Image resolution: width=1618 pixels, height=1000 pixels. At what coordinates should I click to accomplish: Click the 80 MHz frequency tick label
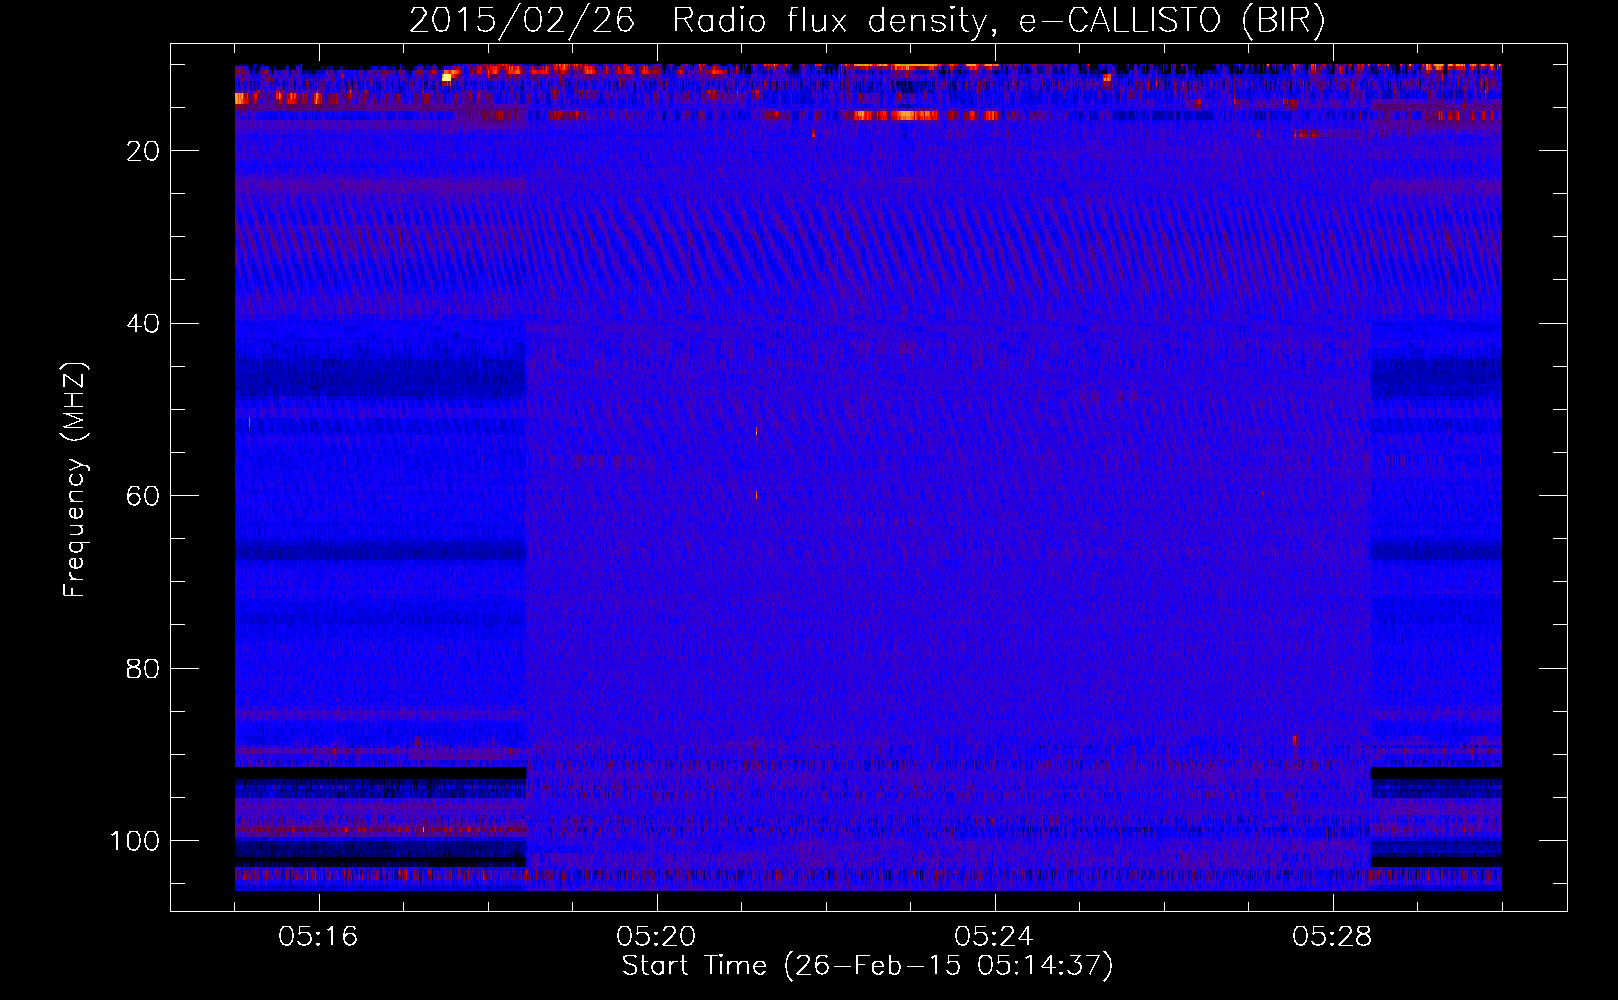(x=143, y=669)
